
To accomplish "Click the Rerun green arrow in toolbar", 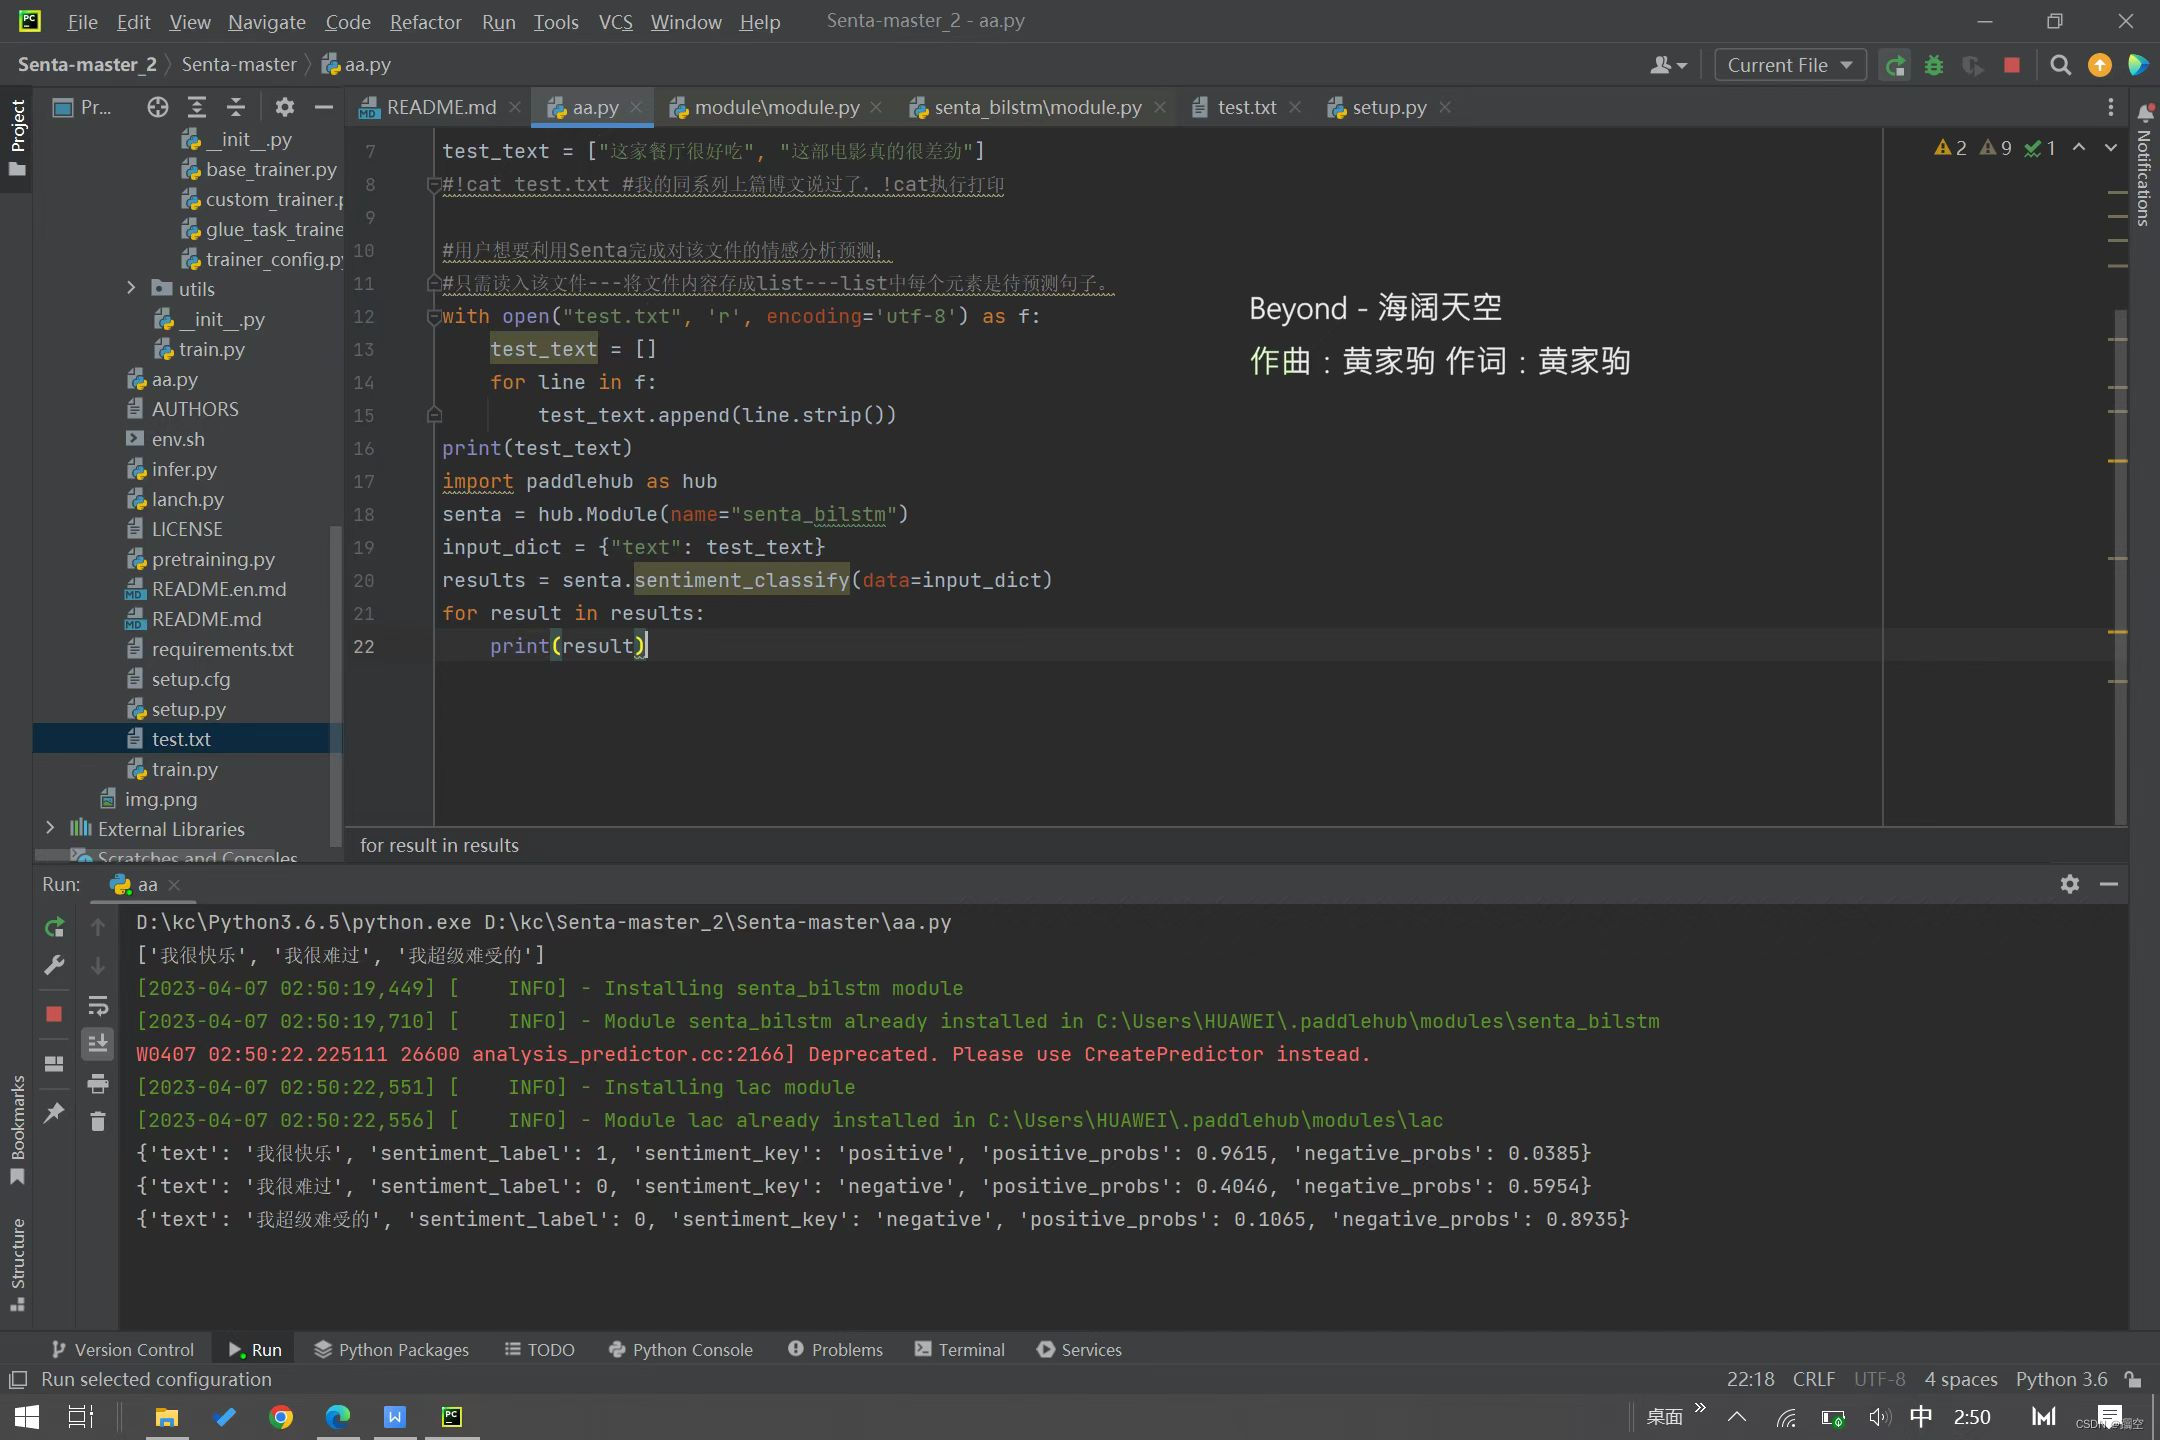I will [x=1895, y=65].
